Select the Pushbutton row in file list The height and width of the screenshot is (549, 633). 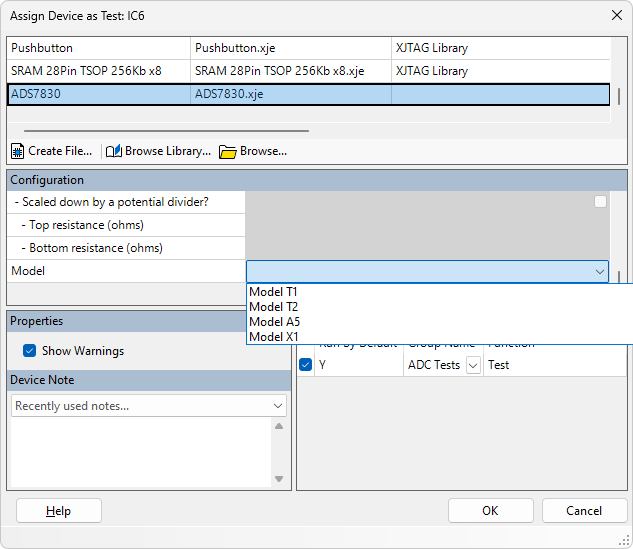click(x=100, y=48)
